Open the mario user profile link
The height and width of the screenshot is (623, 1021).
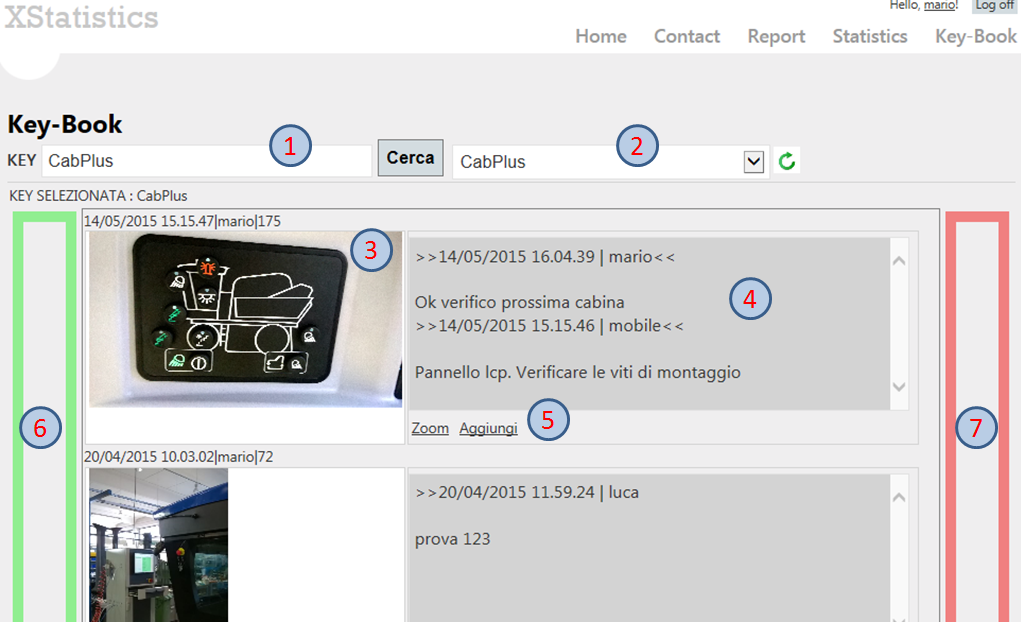coord(938,6)
